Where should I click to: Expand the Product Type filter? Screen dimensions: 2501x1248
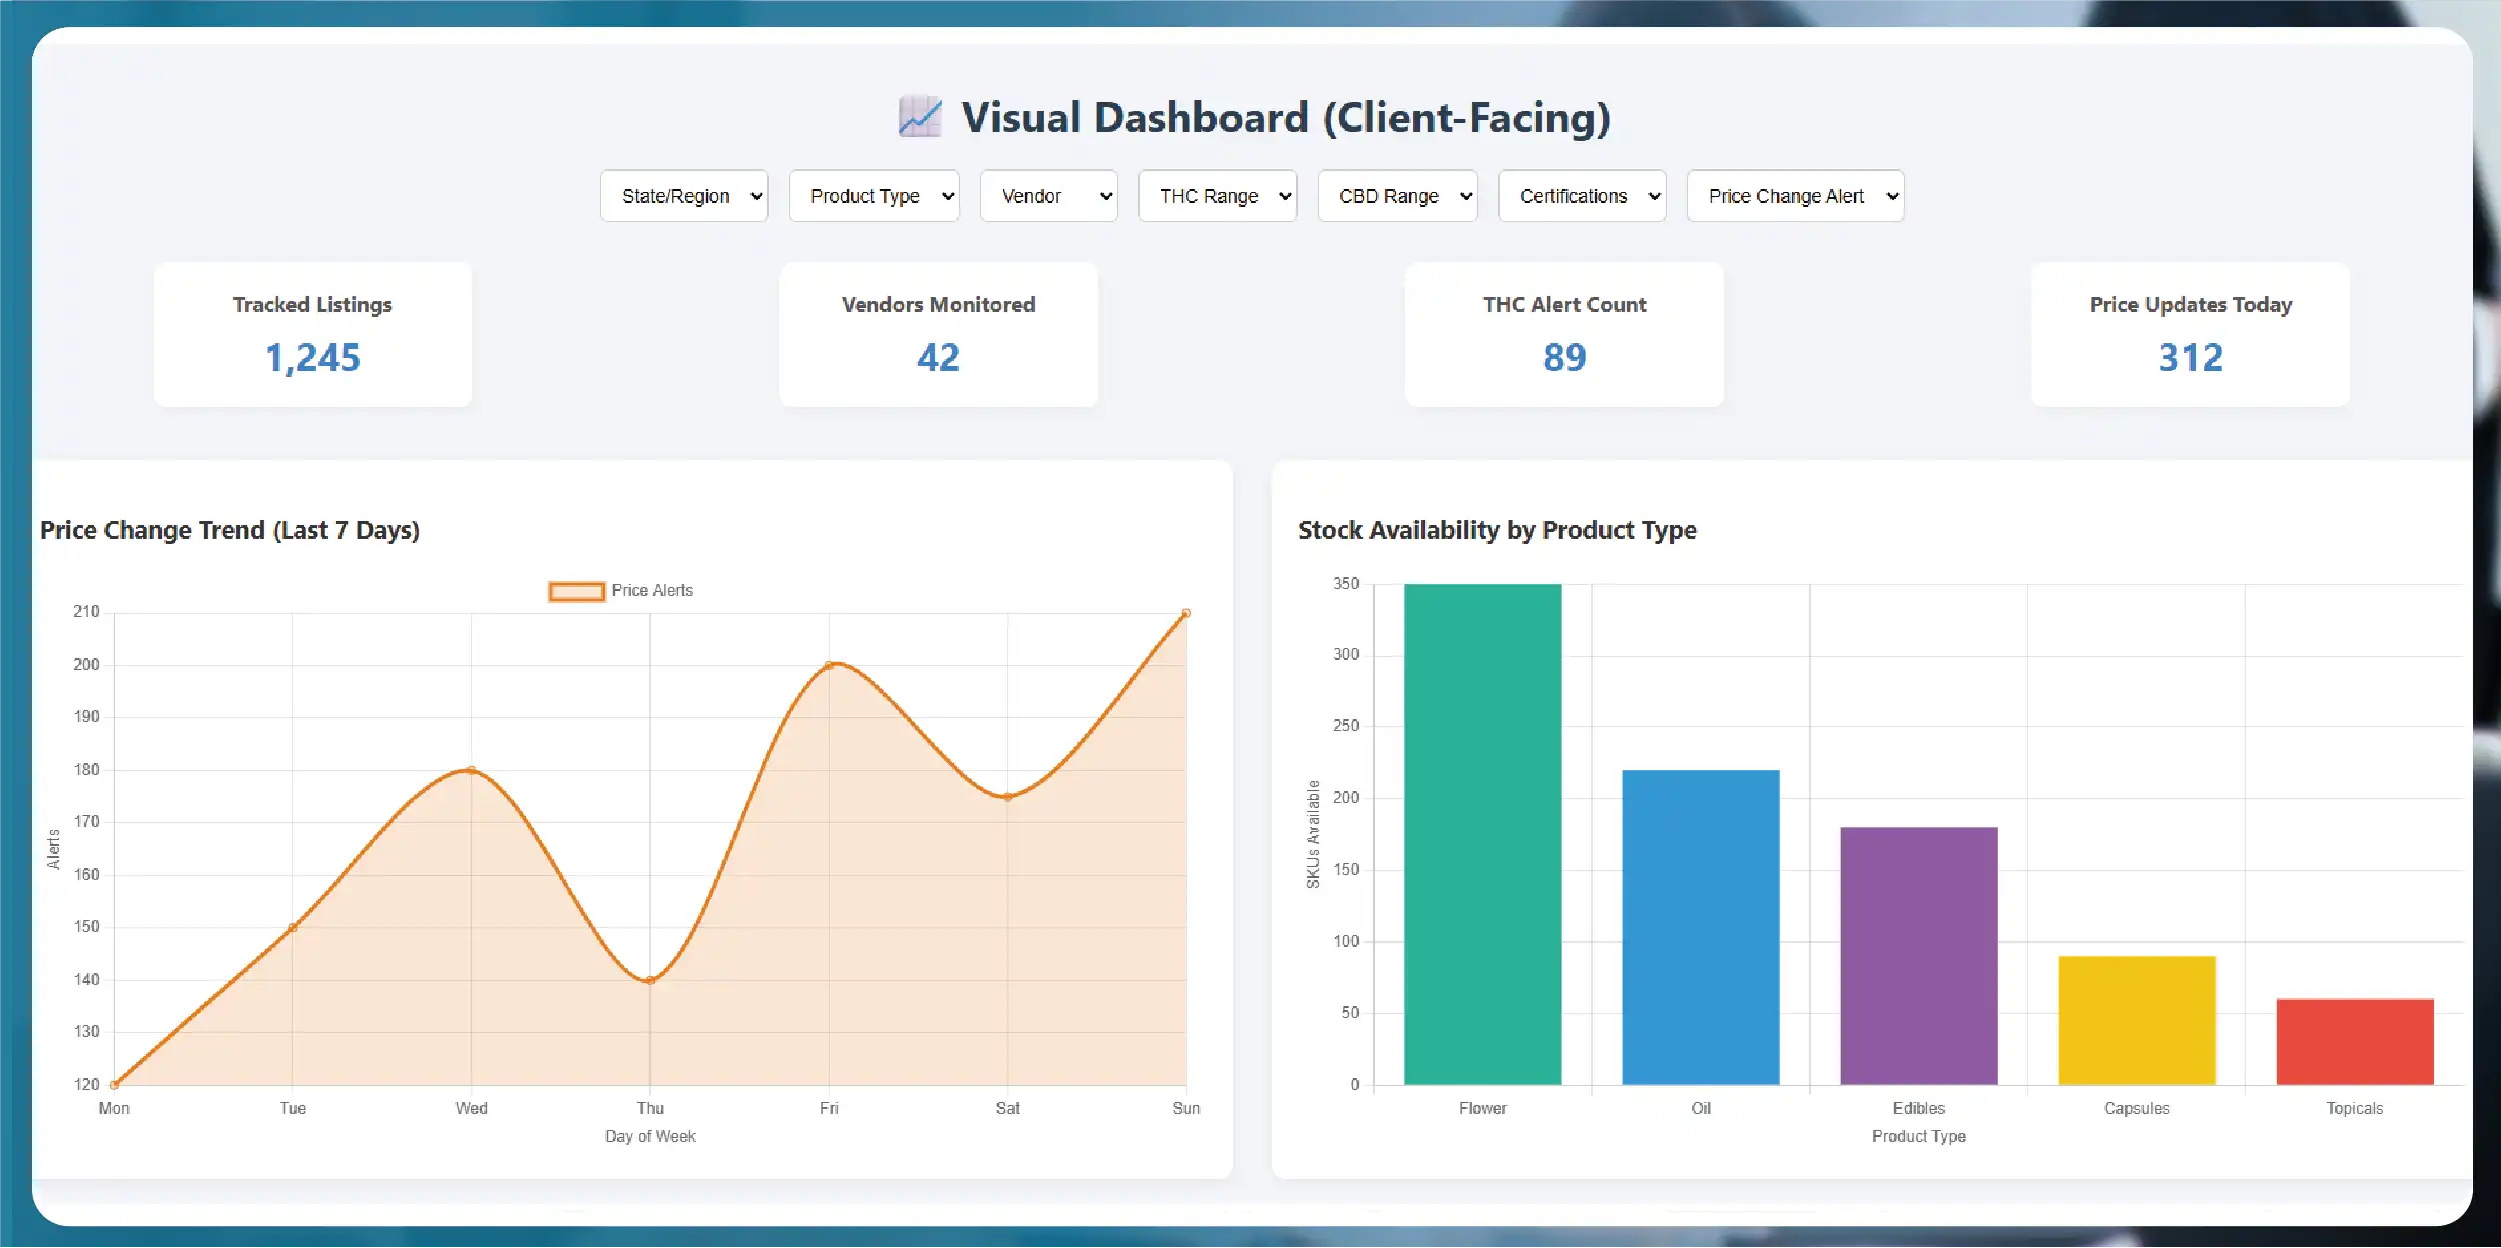874,196
